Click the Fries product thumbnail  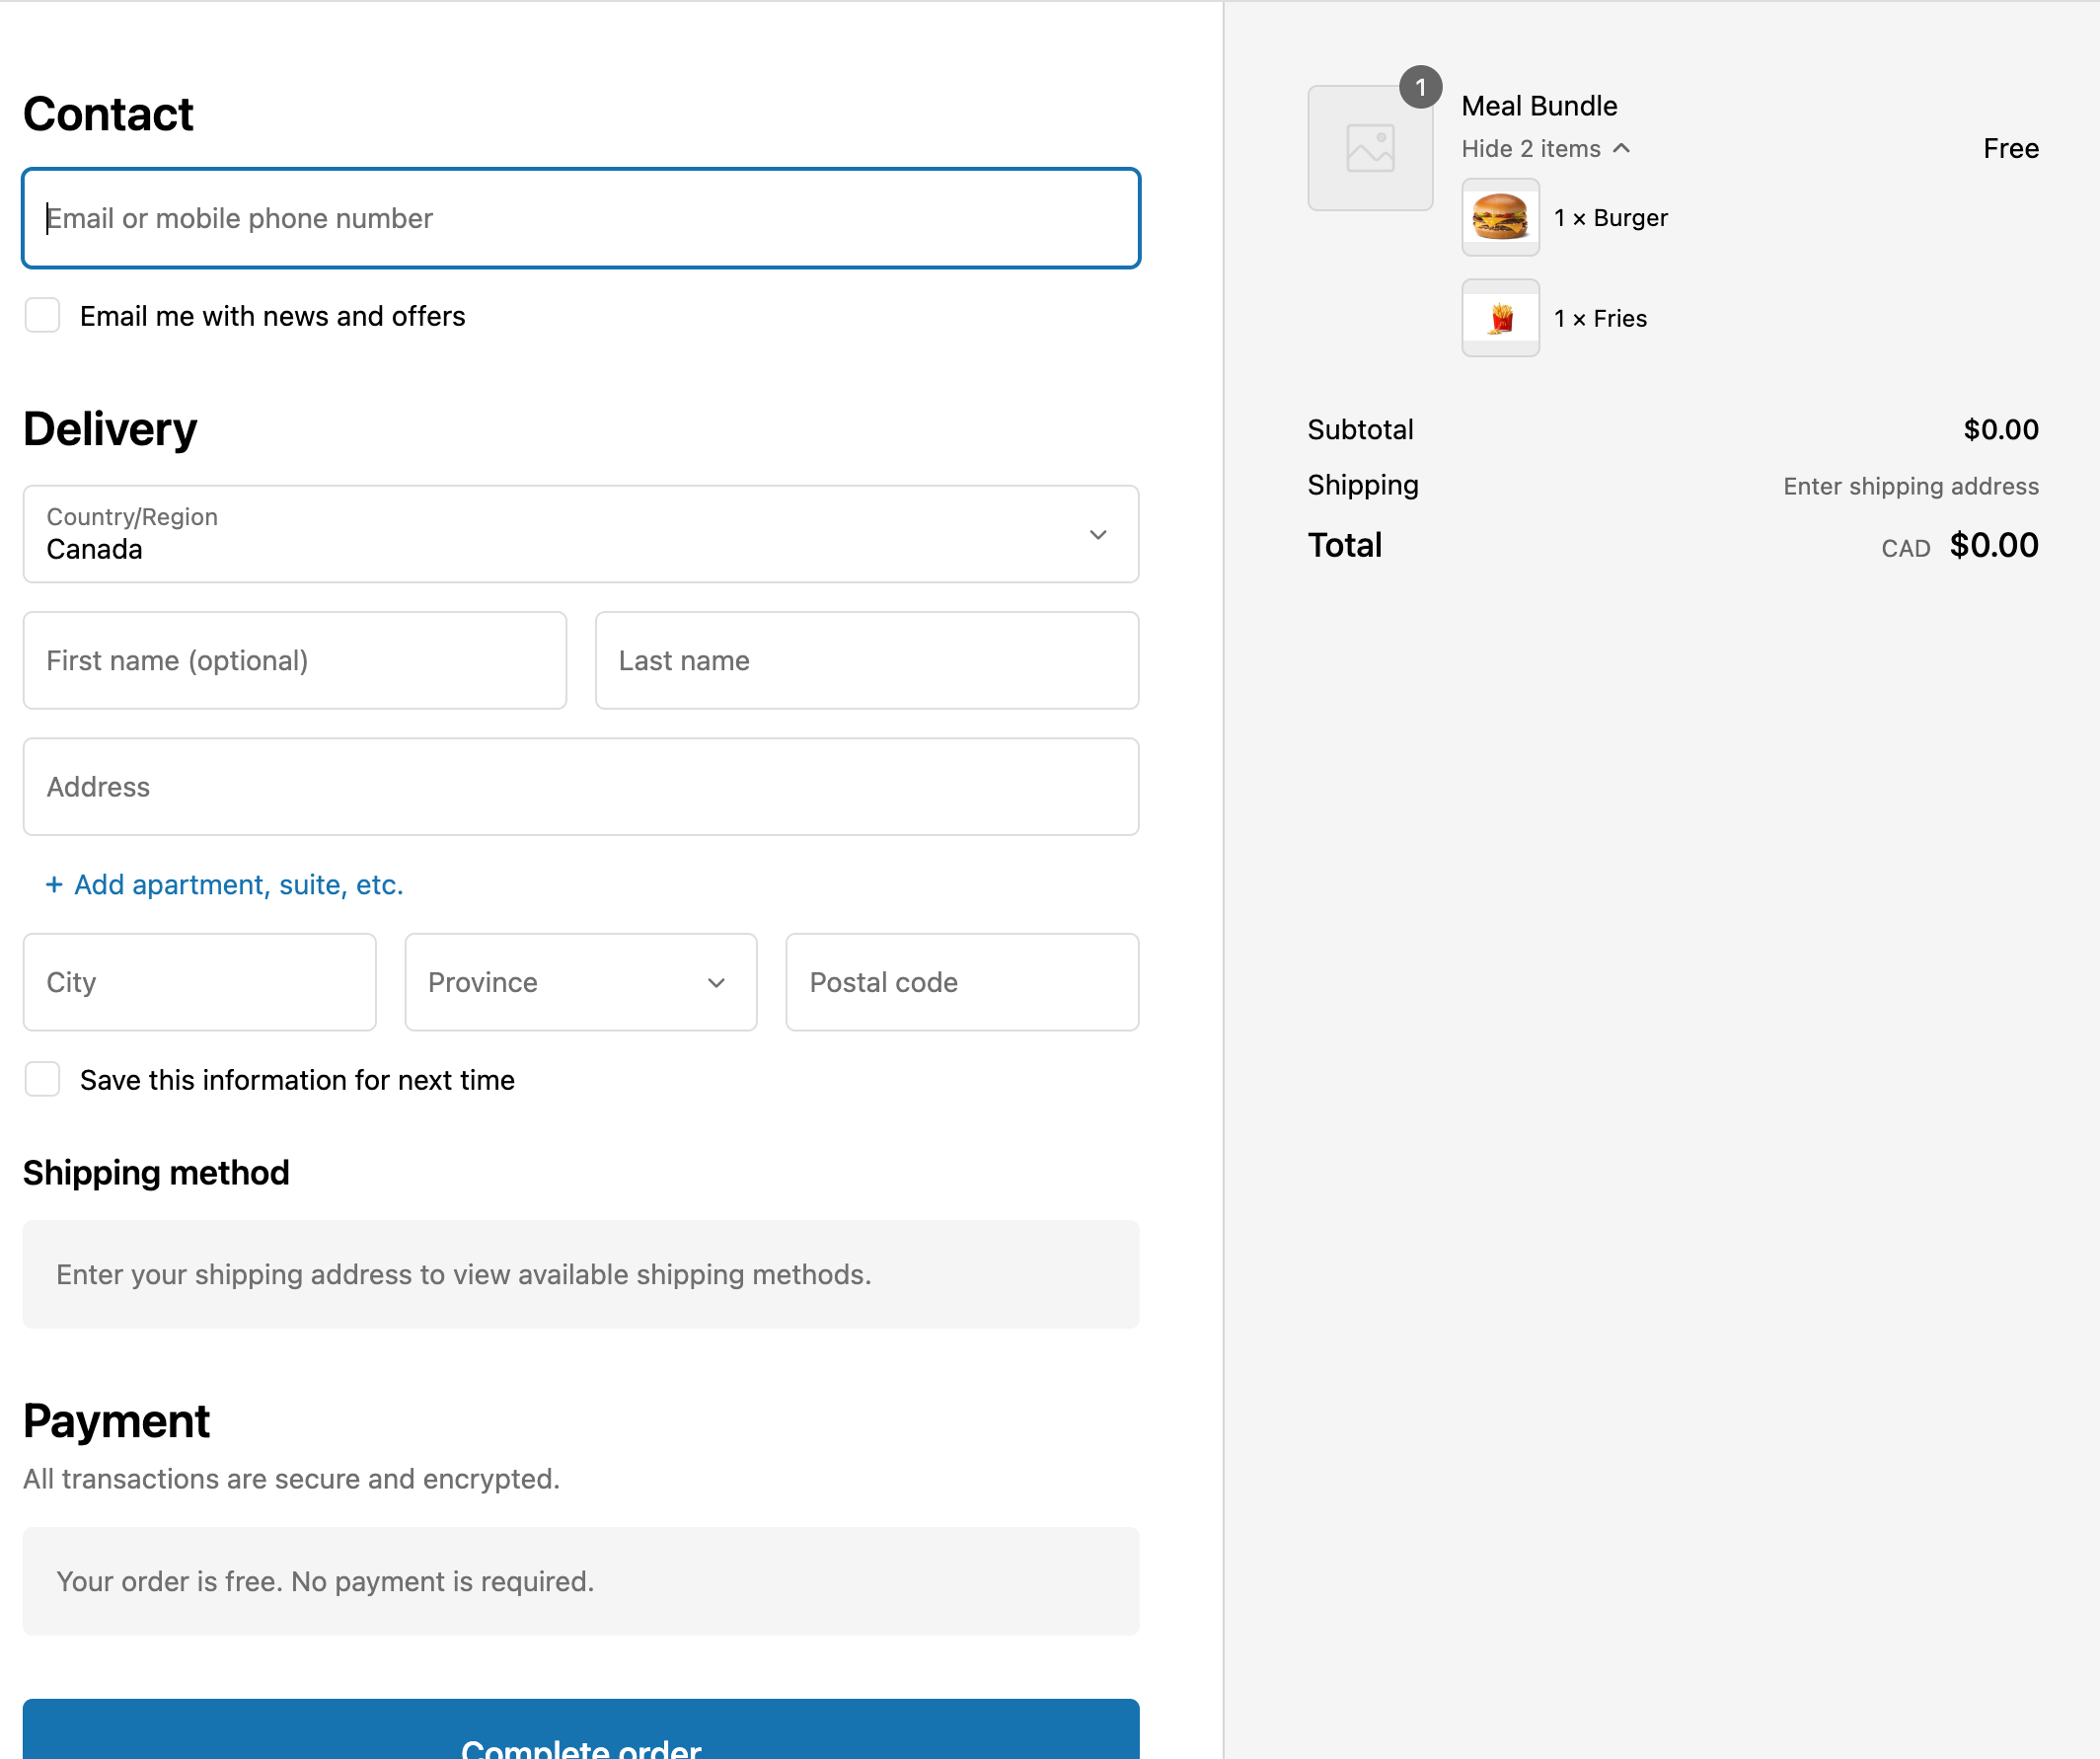[x=1500, y=318]
